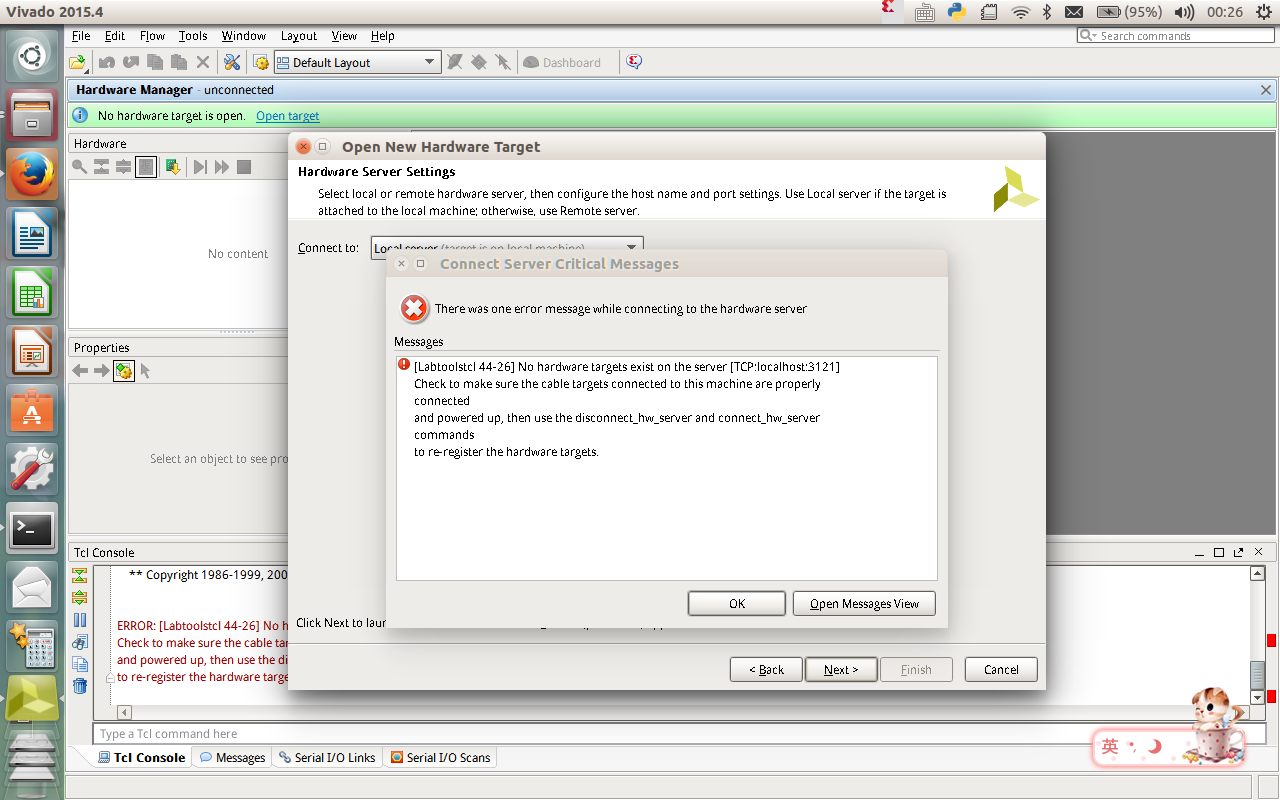The image size is (1280, 800).
Task: Open the battery indicator showing 95%
Action: click(1129, 12)
